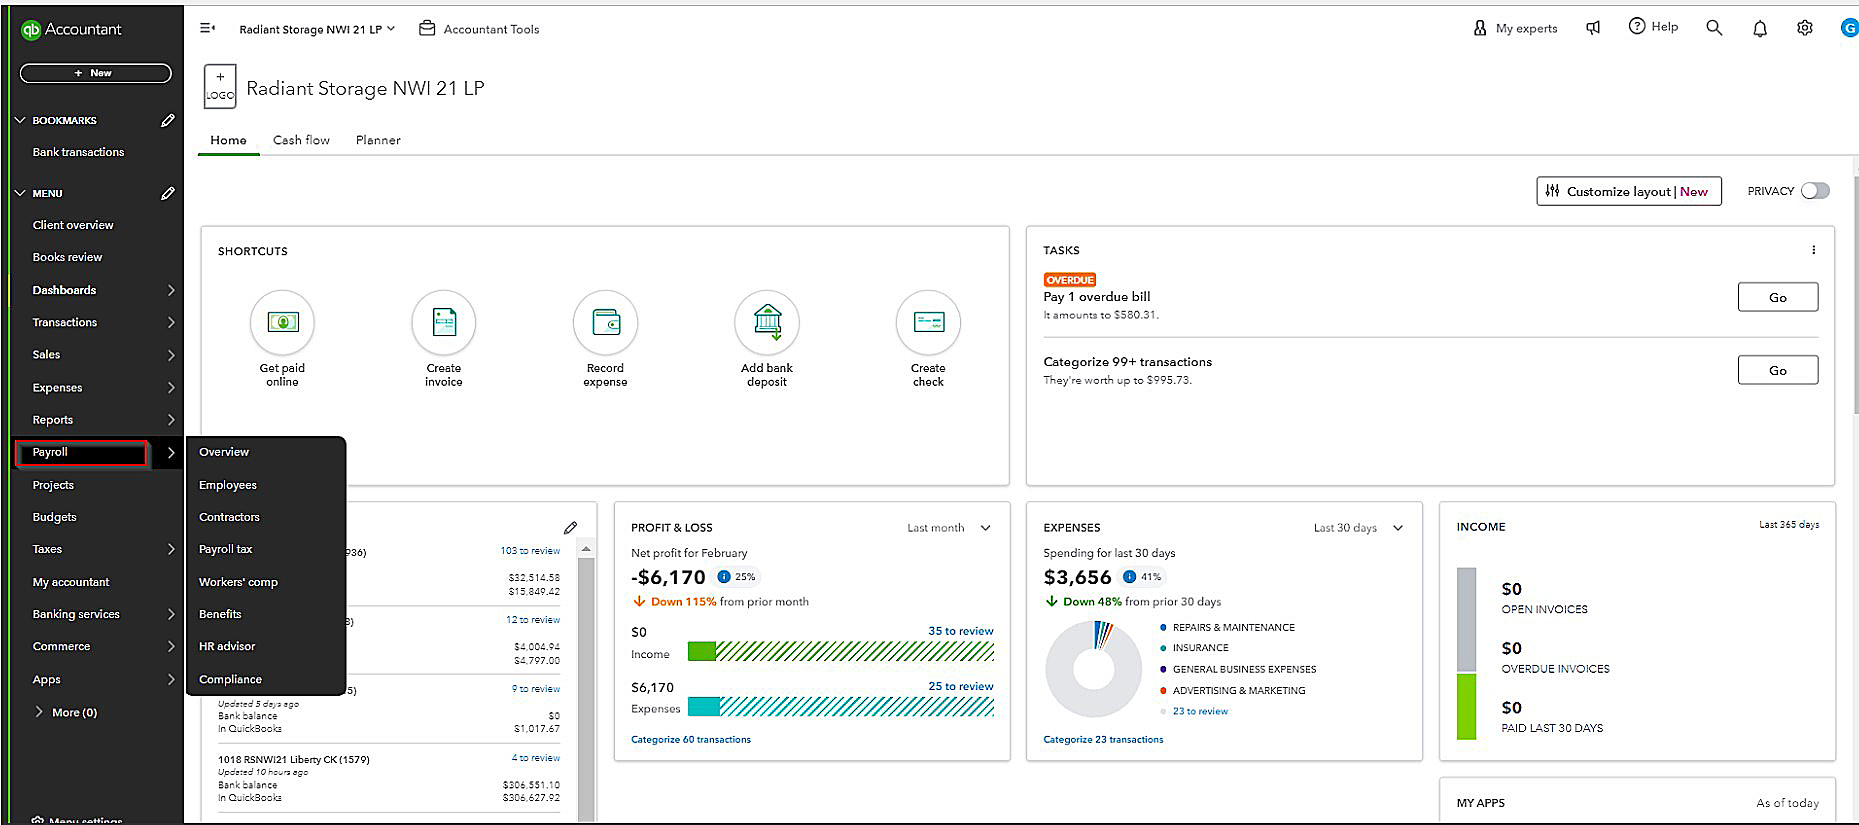Open Categorize 60 transactions link
The width and height of the screenshot is (1859, 825).
pyautogui.click(x=691, y=740)
